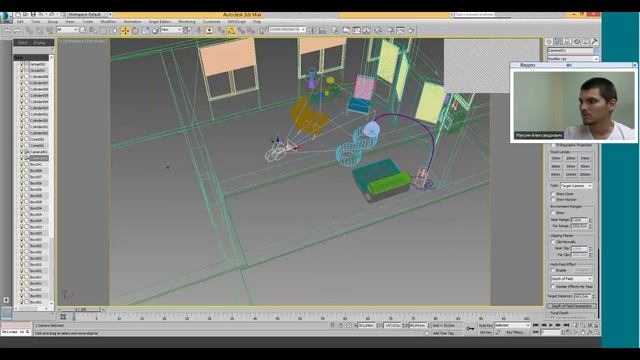Enable the Clip Manually checkbox
Viewport: 640px width, 360px height.
(x=553, y=242)
